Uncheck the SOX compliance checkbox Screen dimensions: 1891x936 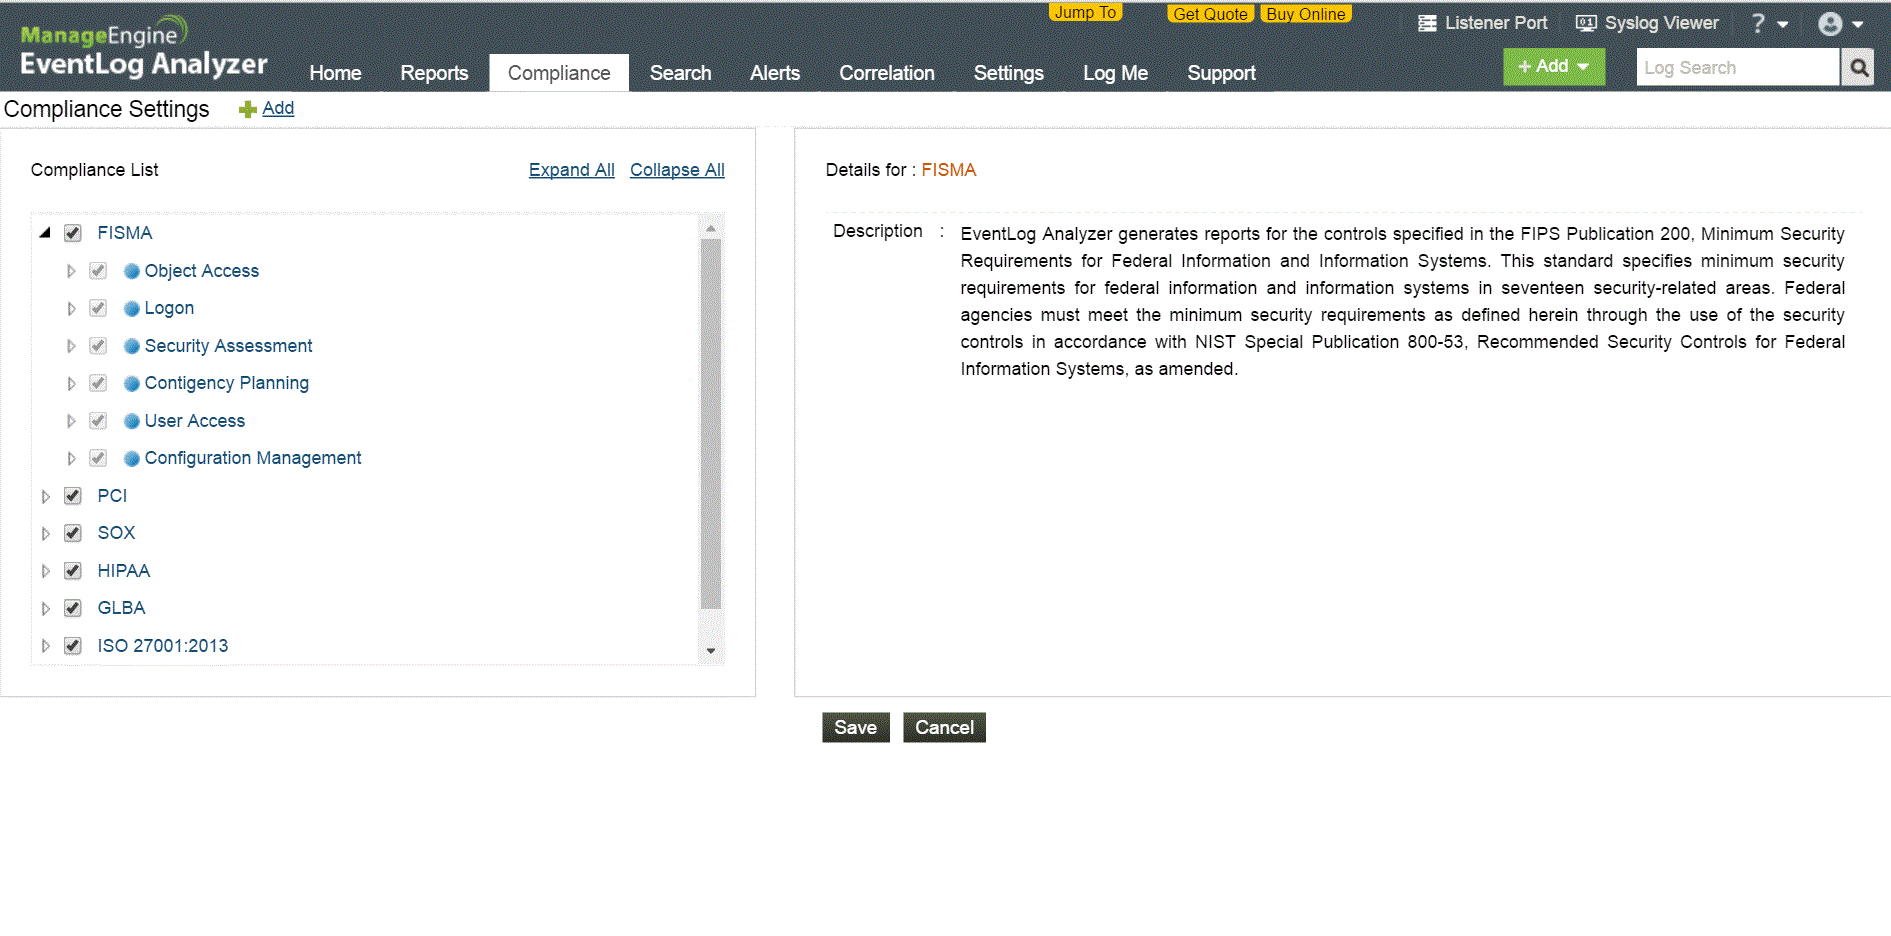click(x=73, y=533)
